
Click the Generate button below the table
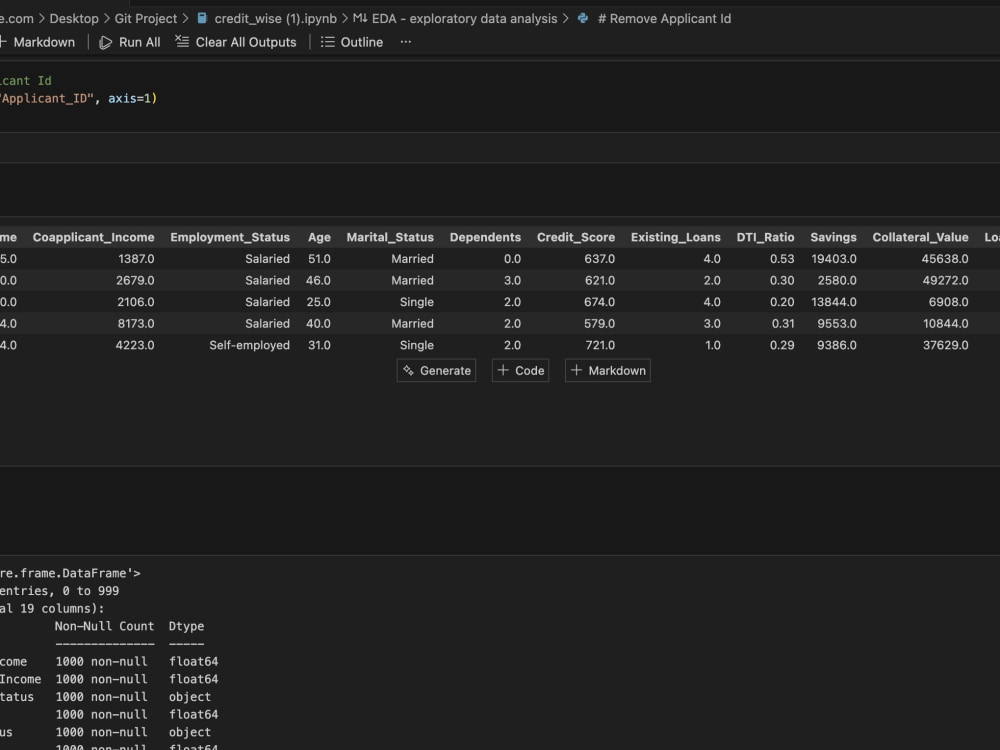(436, 371)
